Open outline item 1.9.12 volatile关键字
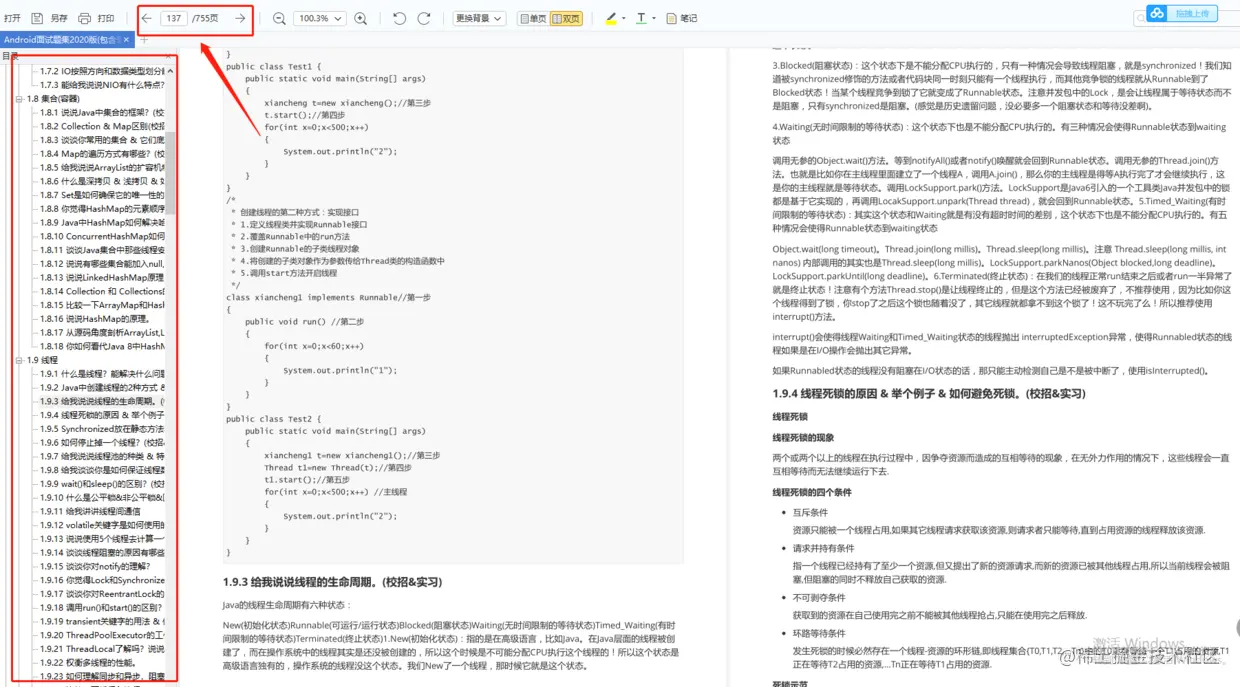 [x=102, y=524]
